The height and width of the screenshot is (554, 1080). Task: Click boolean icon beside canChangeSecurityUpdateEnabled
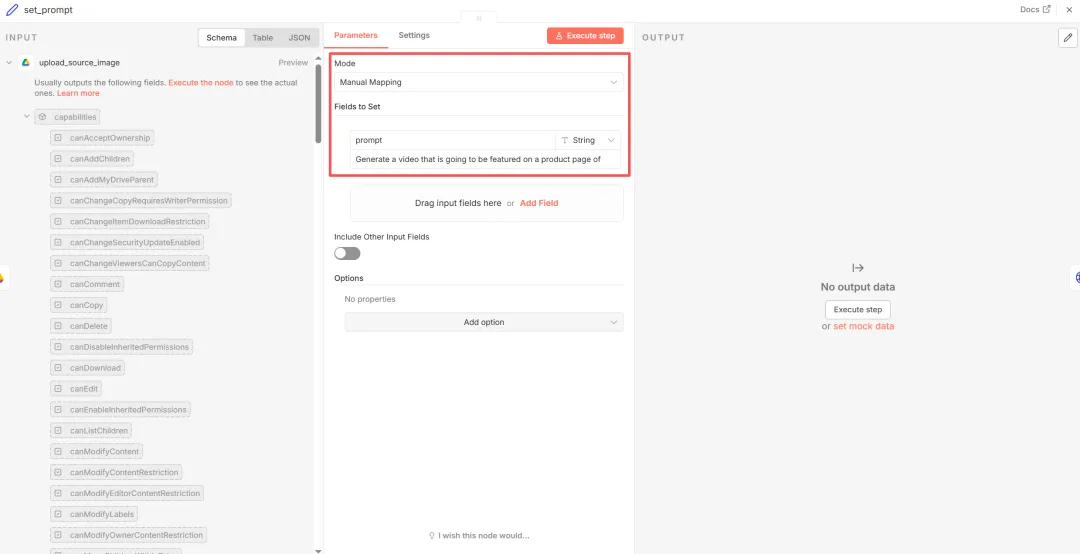[x=58, y=243]
